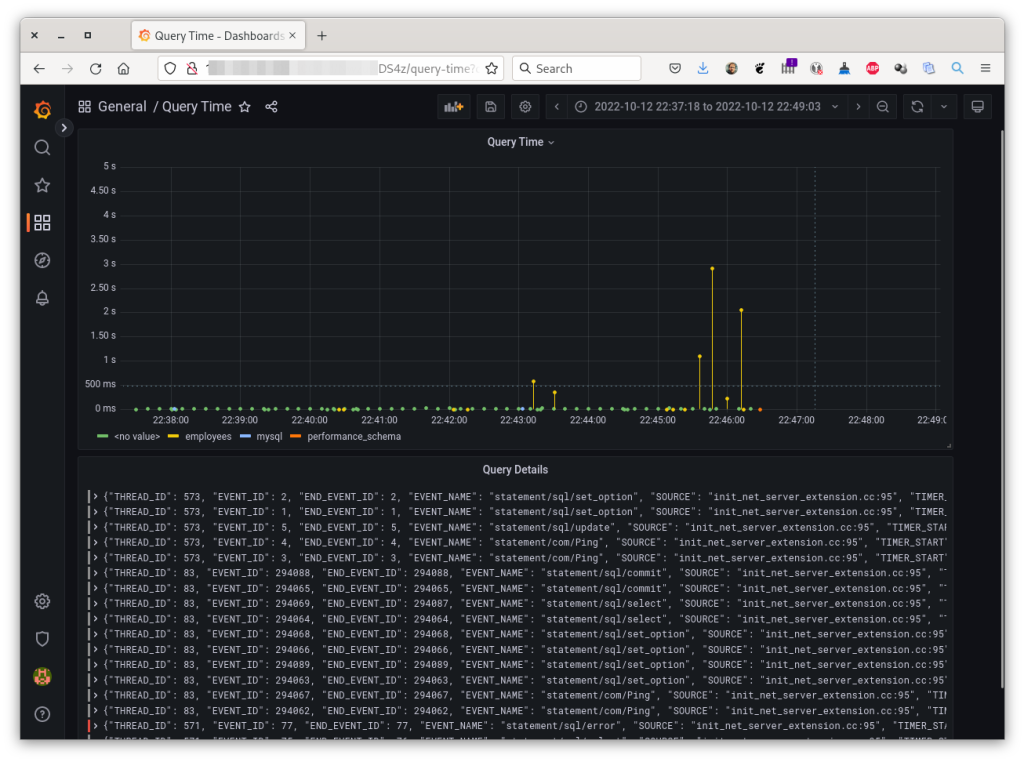Open the refresh interval dropdown
1024x762 pixels.
(941, 106)
